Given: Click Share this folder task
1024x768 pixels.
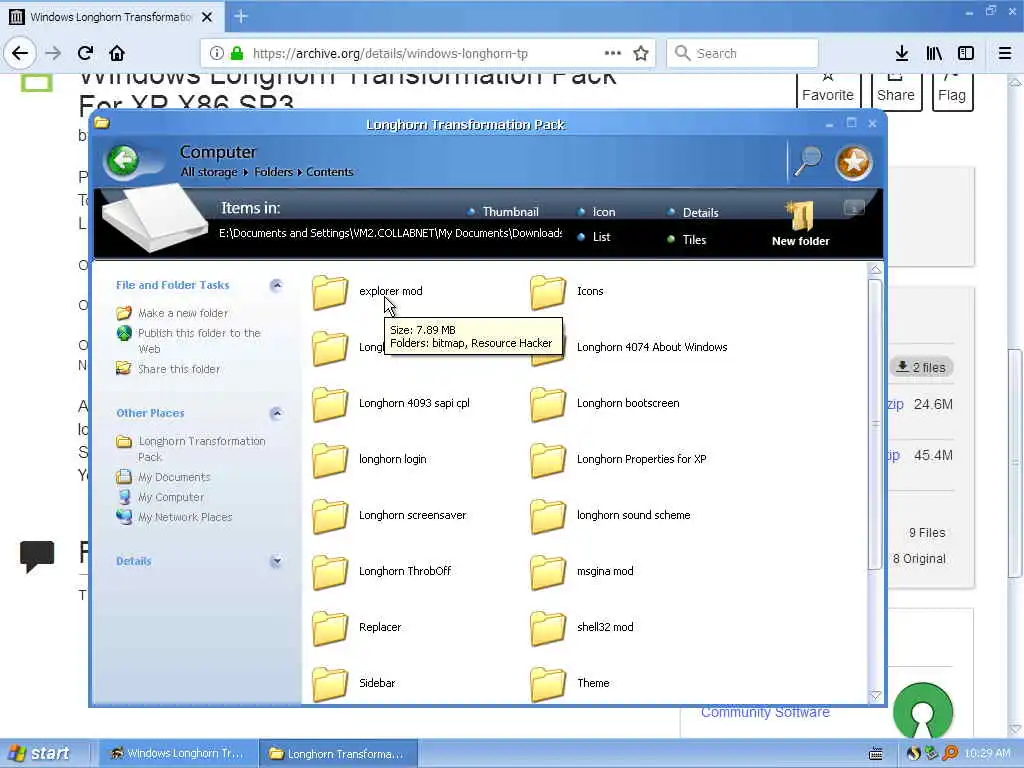Looking at the screenshot, I should click(168, 369).
